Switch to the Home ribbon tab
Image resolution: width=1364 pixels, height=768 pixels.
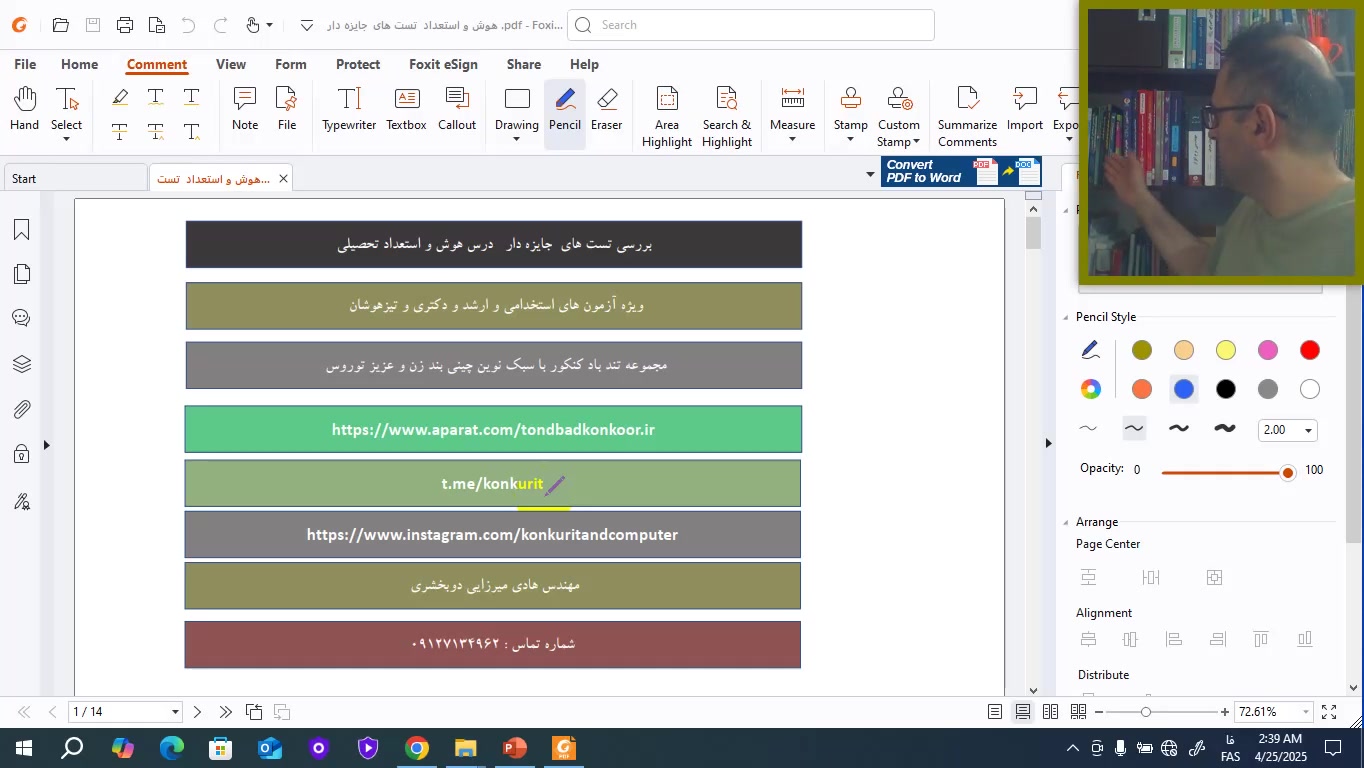79,64
